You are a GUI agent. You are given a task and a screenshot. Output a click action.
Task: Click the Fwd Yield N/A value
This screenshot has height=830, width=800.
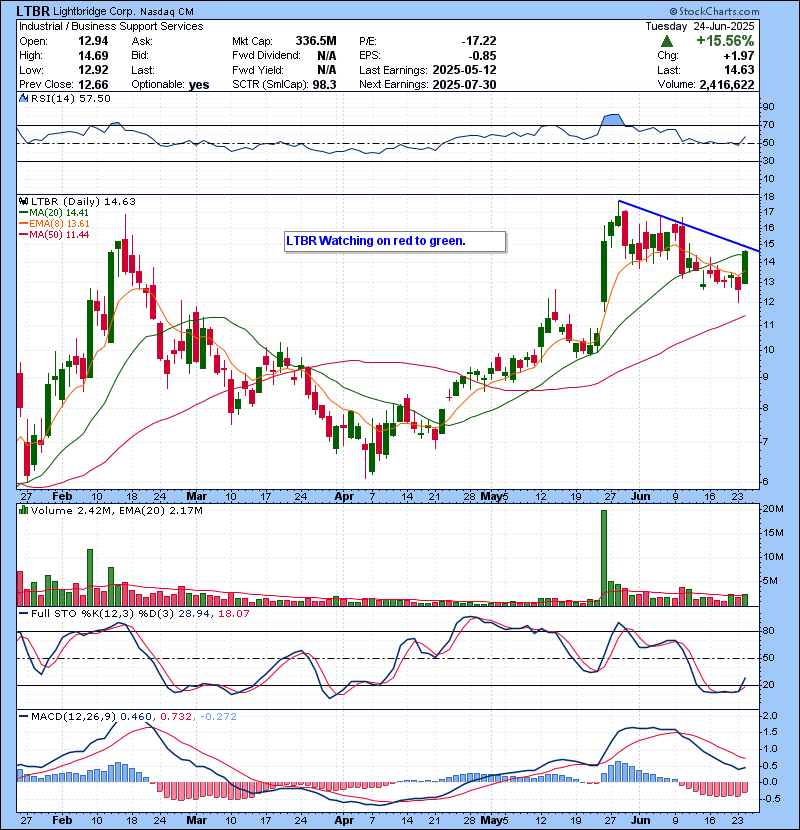pos(327,70)
